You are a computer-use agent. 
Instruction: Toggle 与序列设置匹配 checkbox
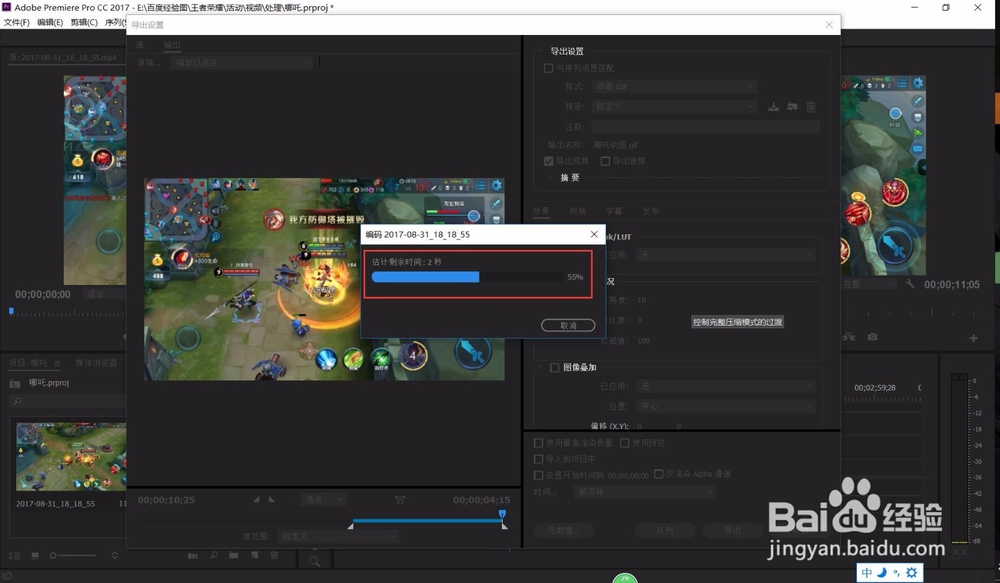tap(548, 68)
